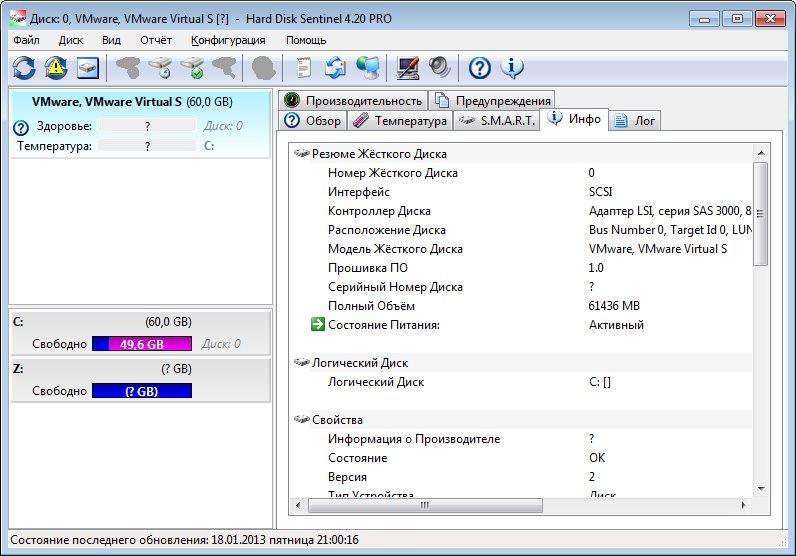Click the globe with monitor toolbar icon
The image size is (796, 556).
click(368, 68)
